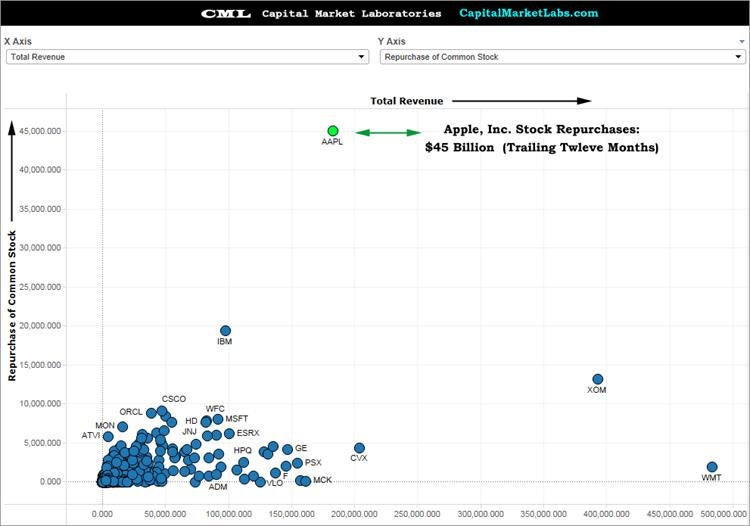Click the ESRX ticker label
The image size is (750, 526).
pyautogui.click(x=248, y=433)
